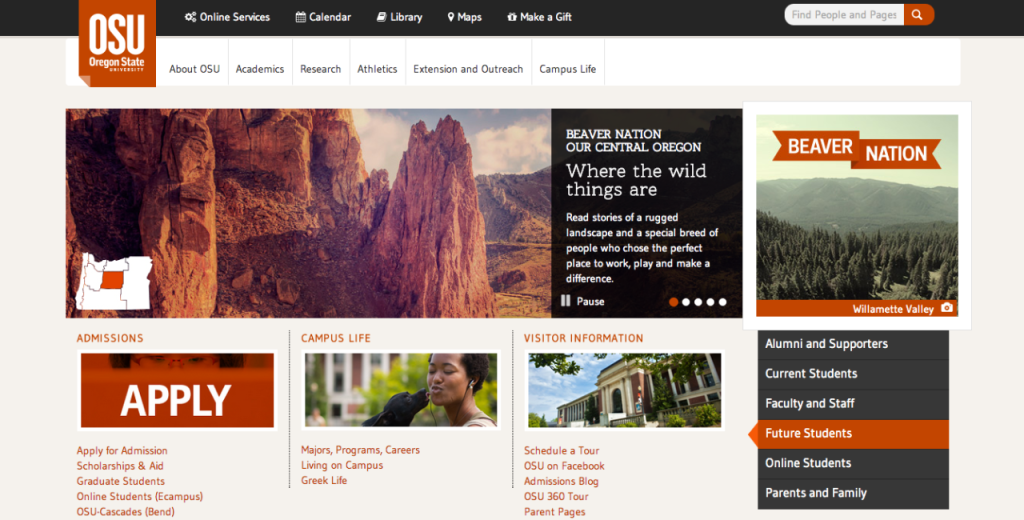Open the About OSU menu
This screenshot has height=520, width=1024.
pos(194,69)
